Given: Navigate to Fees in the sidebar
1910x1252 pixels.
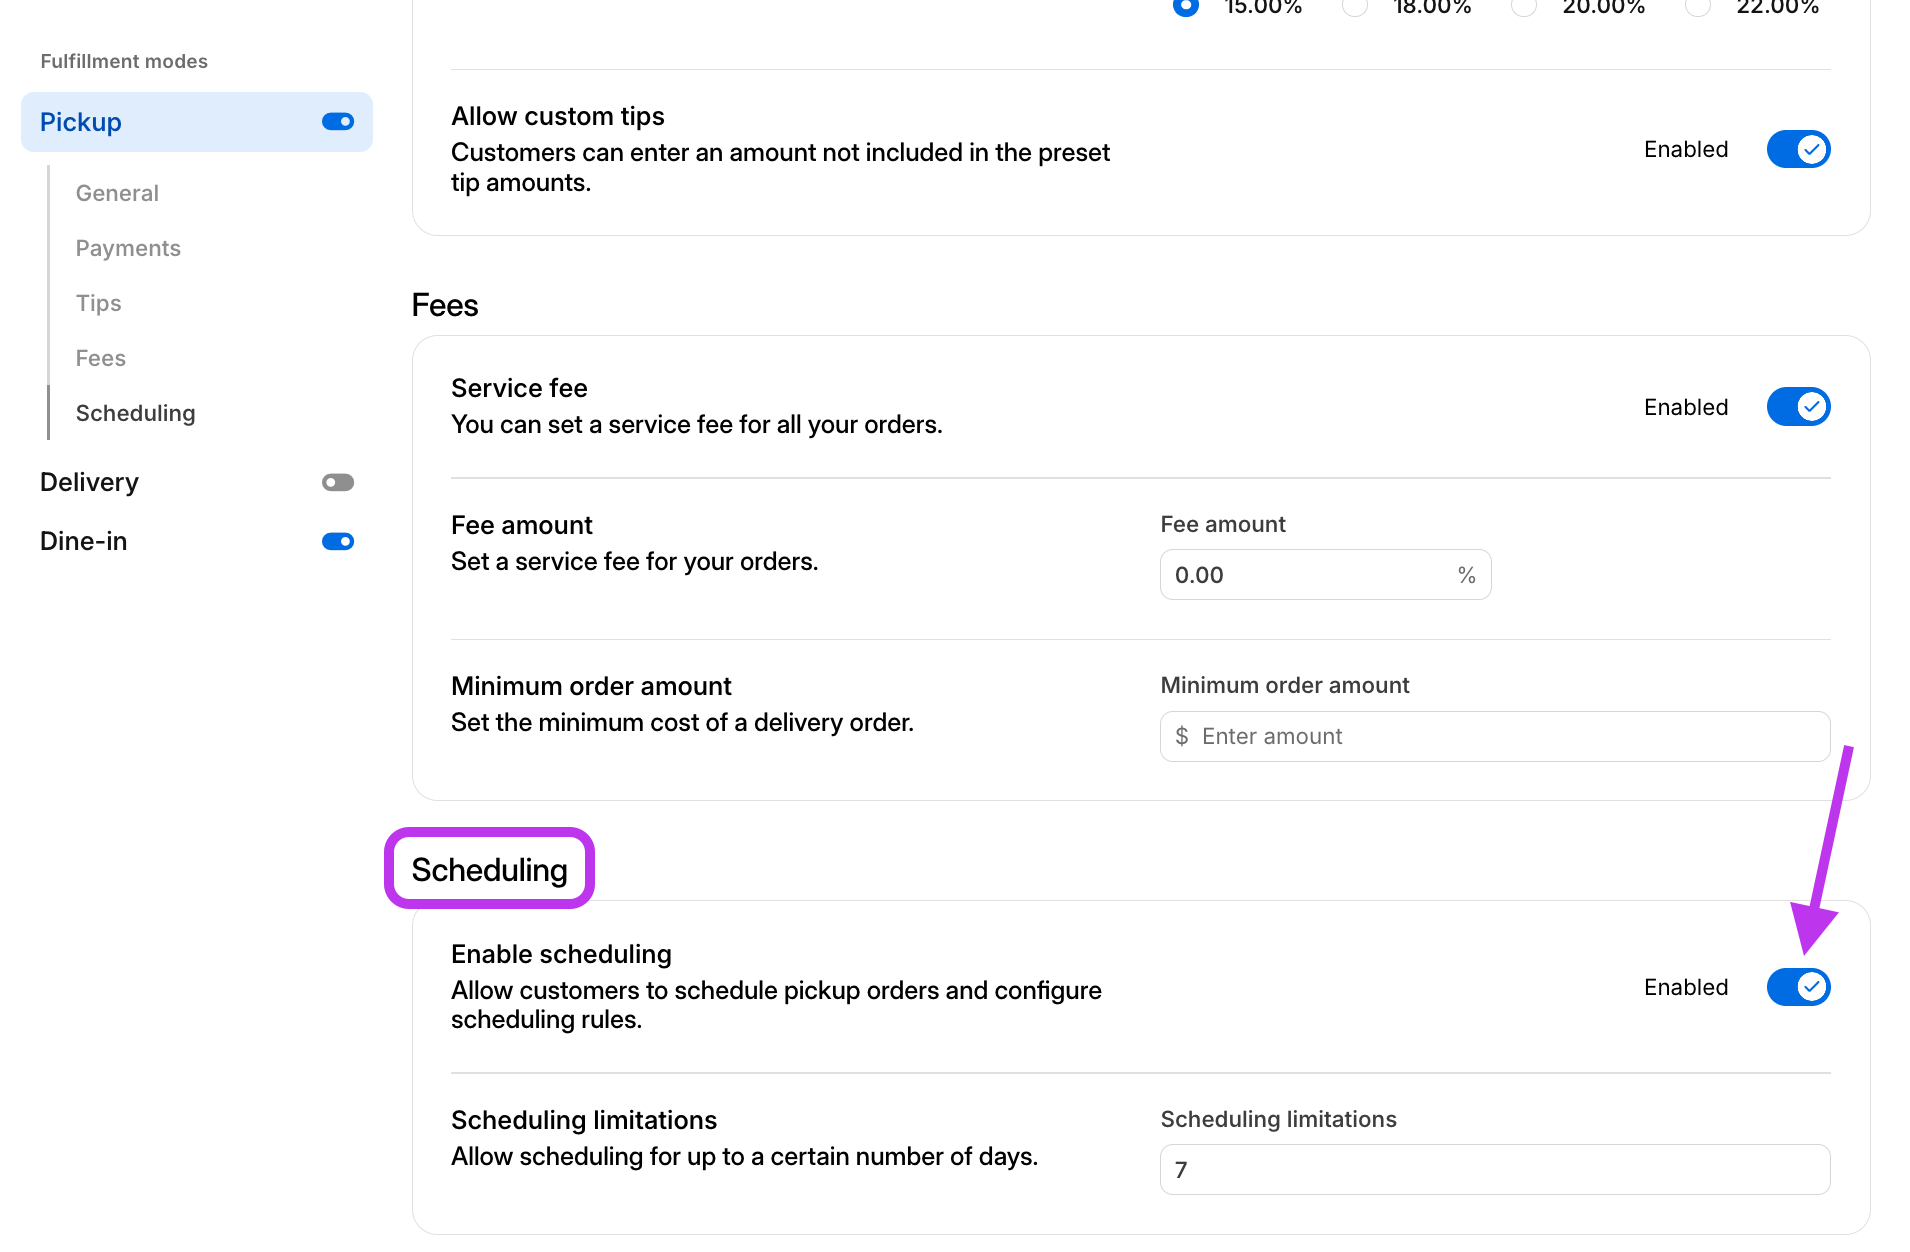Looking at the screenshot, I should pyautogui.click(x=100, y=358).
